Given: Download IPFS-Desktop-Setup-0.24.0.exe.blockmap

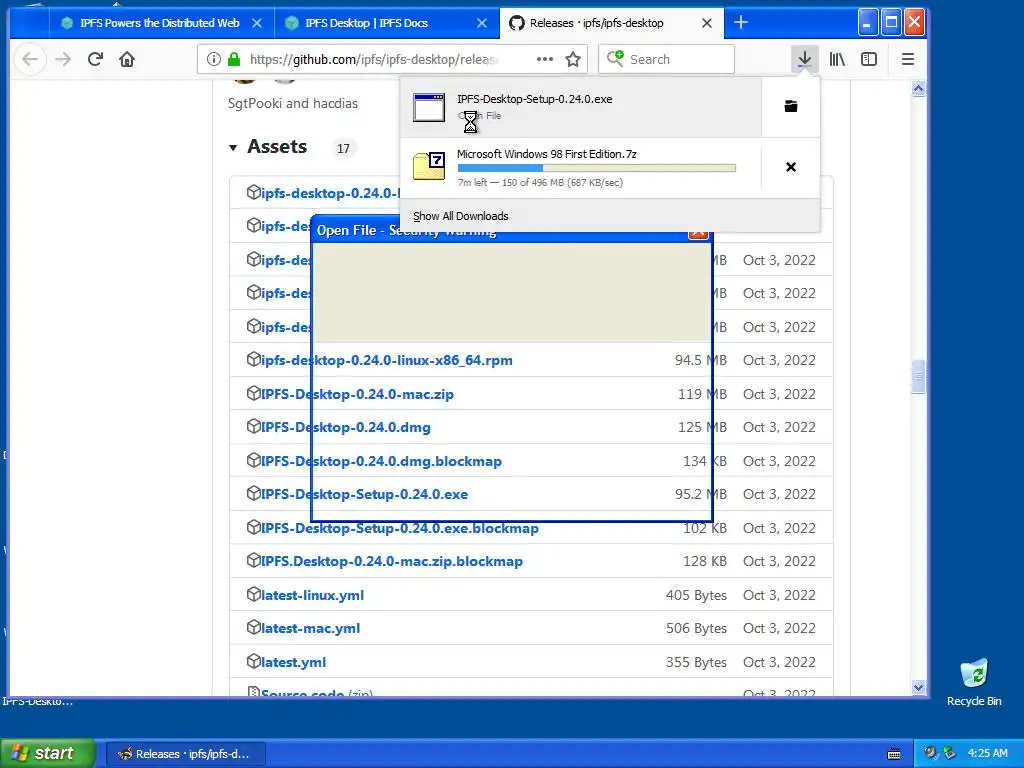Looking at the screenshot, I should [400, 528].
